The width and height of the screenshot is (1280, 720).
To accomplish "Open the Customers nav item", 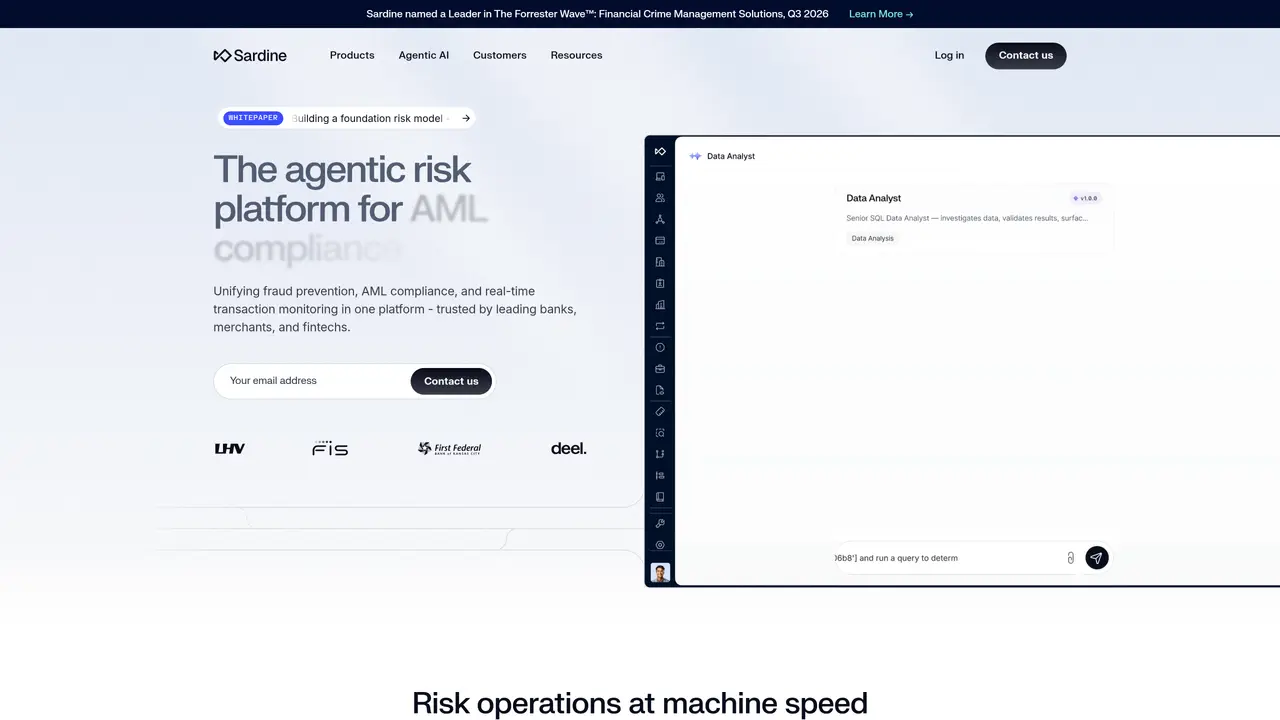I will pyautogui.click(x=500, y=55).
